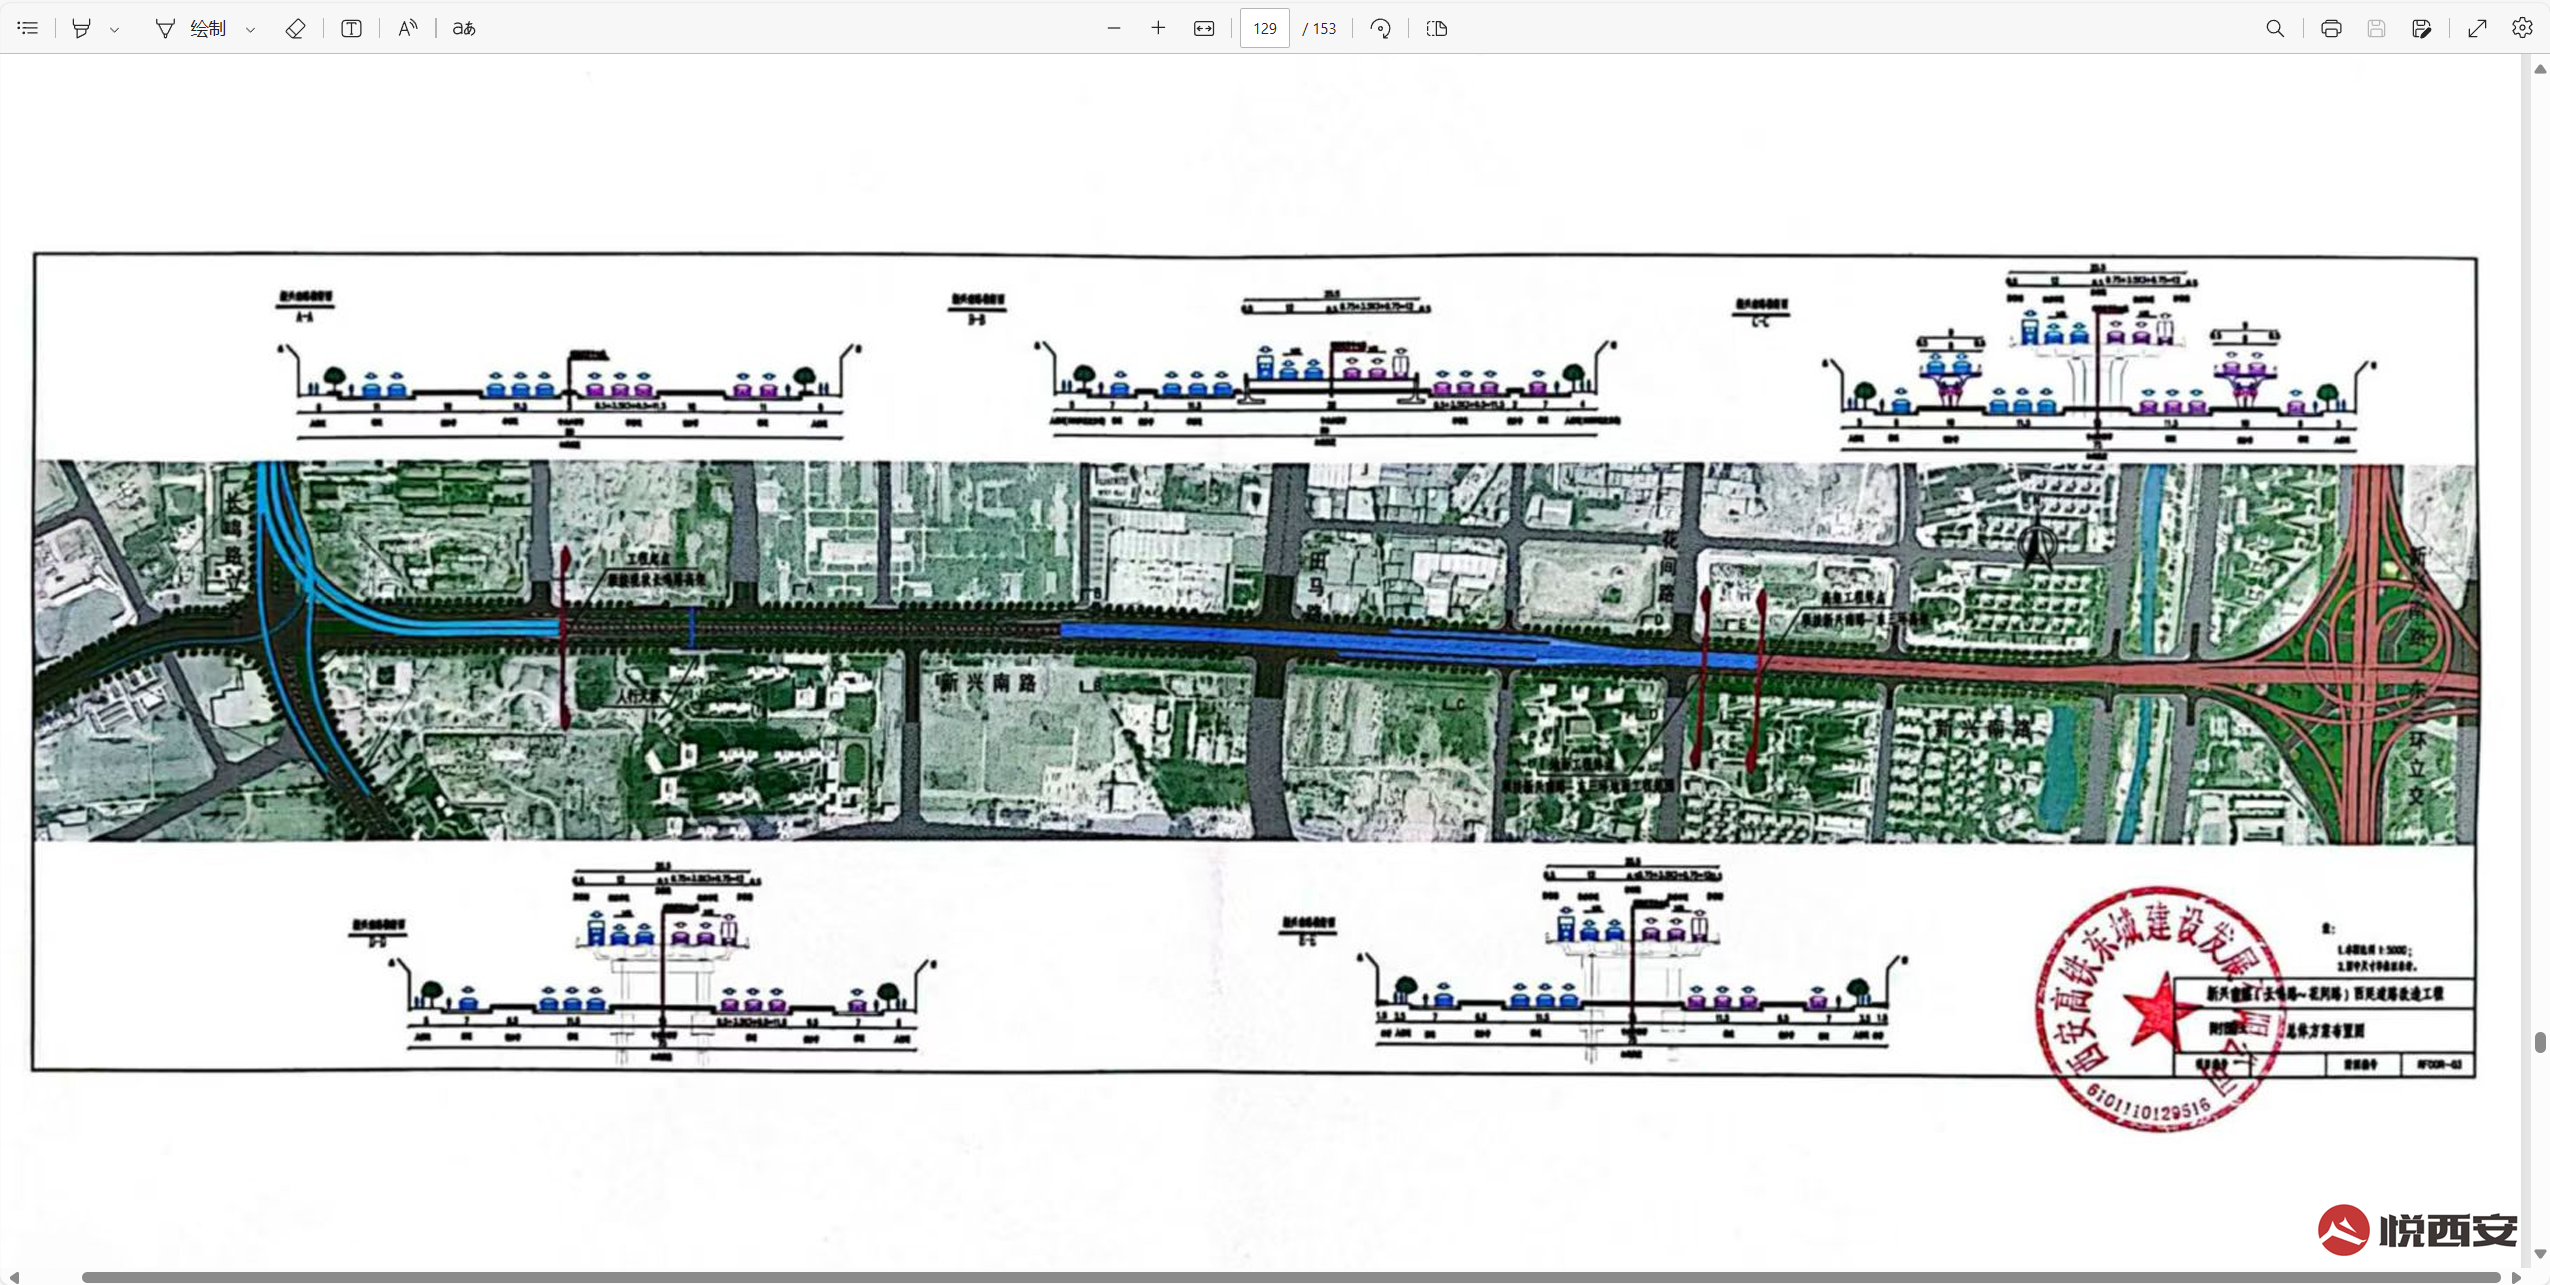Save the PDF document
2550x1285 pixels.
tap(2376, 28)
